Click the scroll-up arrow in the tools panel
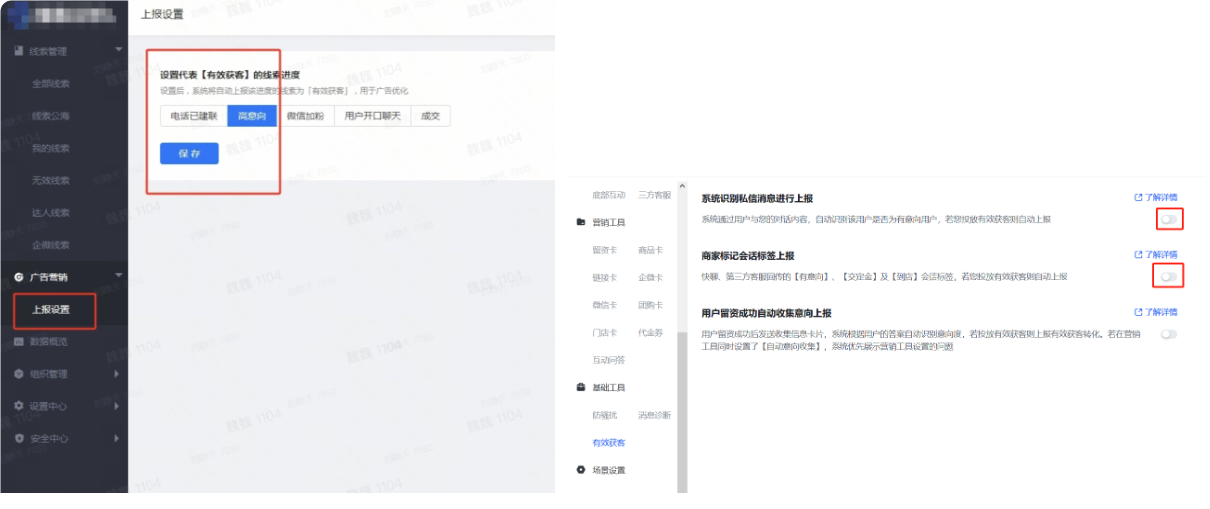Image resolution: width=1210 pixels, height=509 pixels. [x=682, y=186]
